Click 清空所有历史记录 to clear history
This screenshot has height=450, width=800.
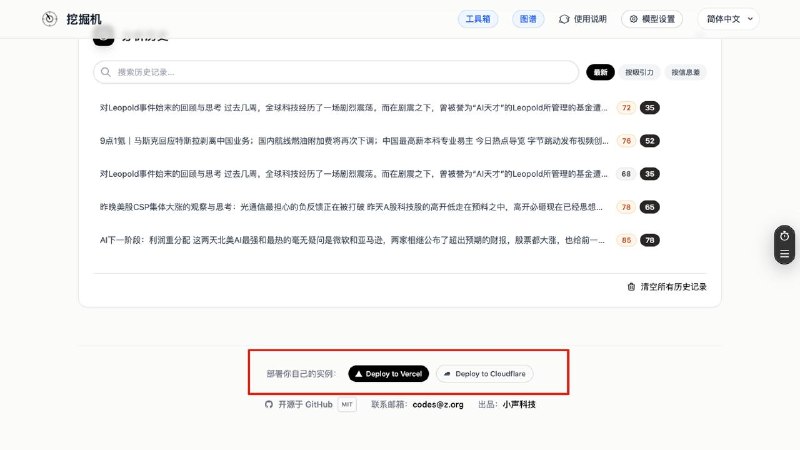click(x=667, y=287)
